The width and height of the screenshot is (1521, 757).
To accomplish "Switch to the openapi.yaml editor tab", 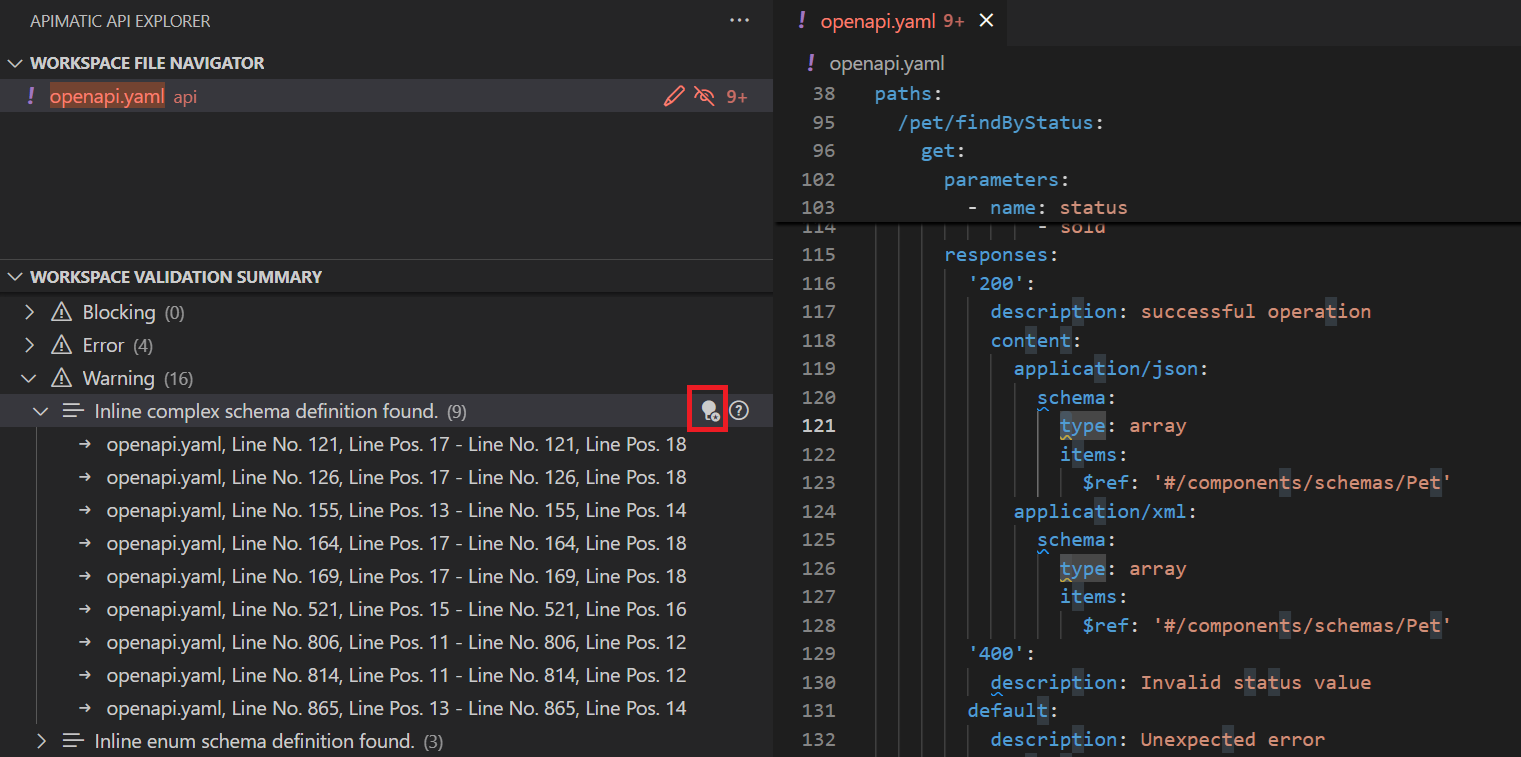I will (x=891, y=20).
